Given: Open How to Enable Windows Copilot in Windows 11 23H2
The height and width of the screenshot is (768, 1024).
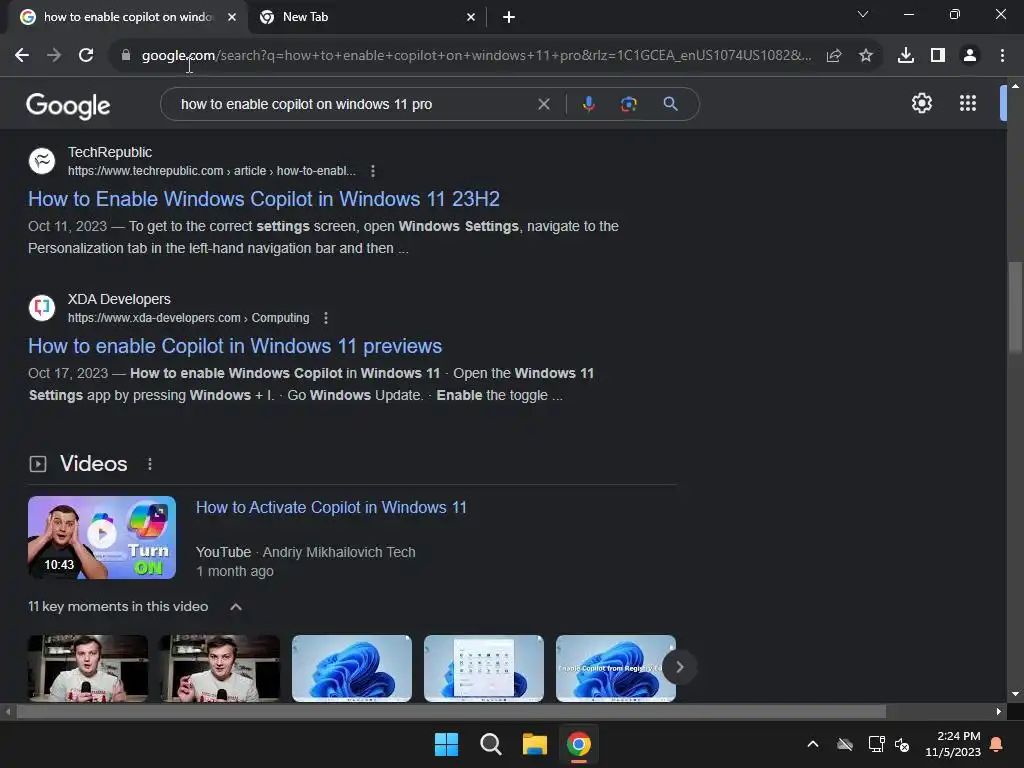Looking at the screenshot, I should click(x=264, y=199).
